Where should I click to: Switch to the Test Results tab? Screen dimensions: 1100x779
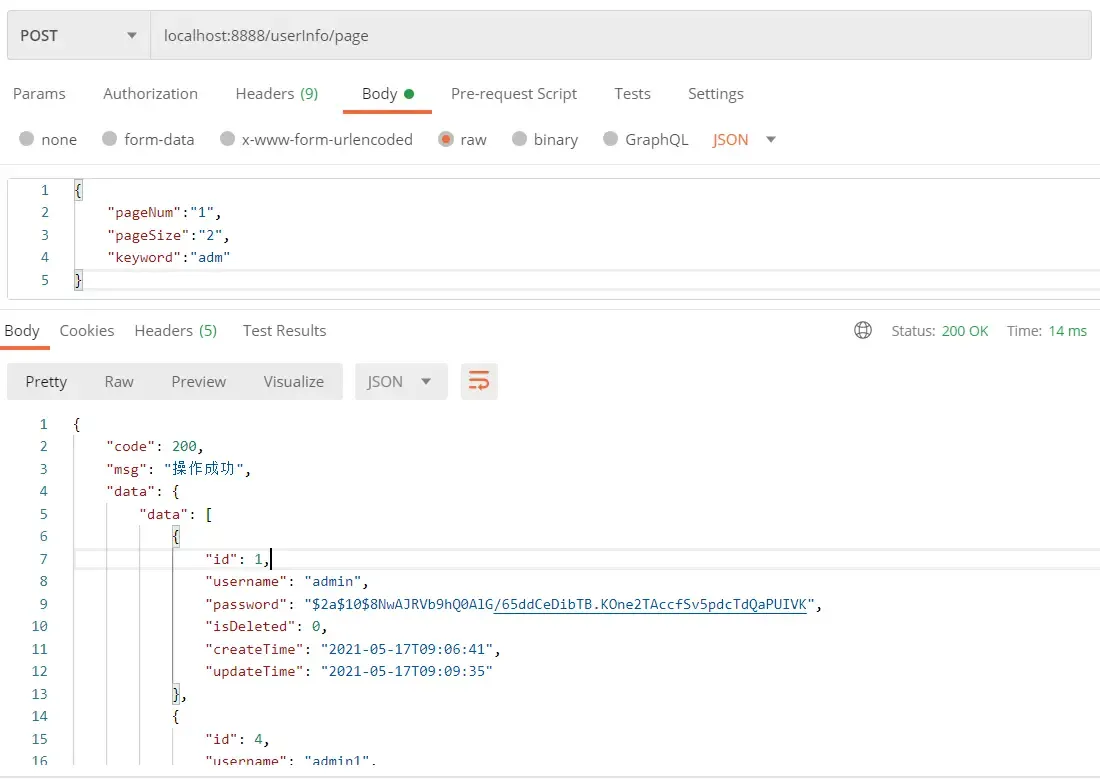click(x=284, y=330)
